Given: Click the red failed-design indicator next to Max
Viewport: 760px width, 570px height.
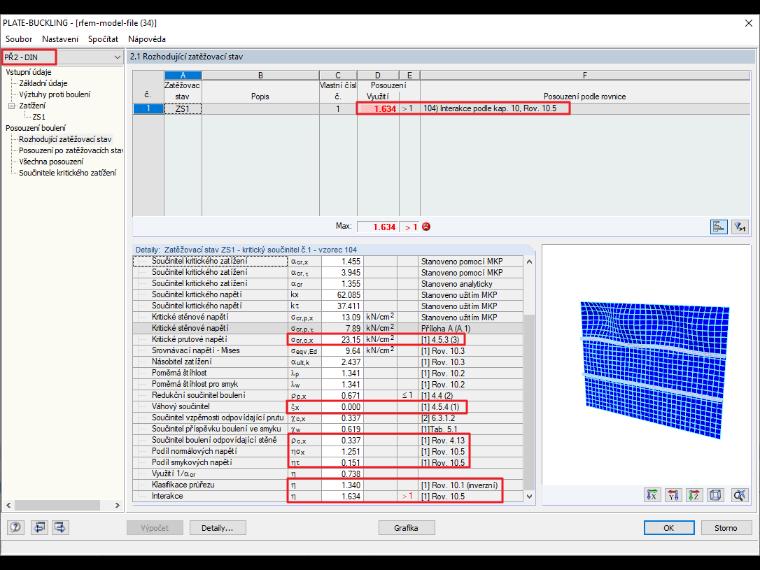Looking at the screenshot, I should [x=426, y=227].
